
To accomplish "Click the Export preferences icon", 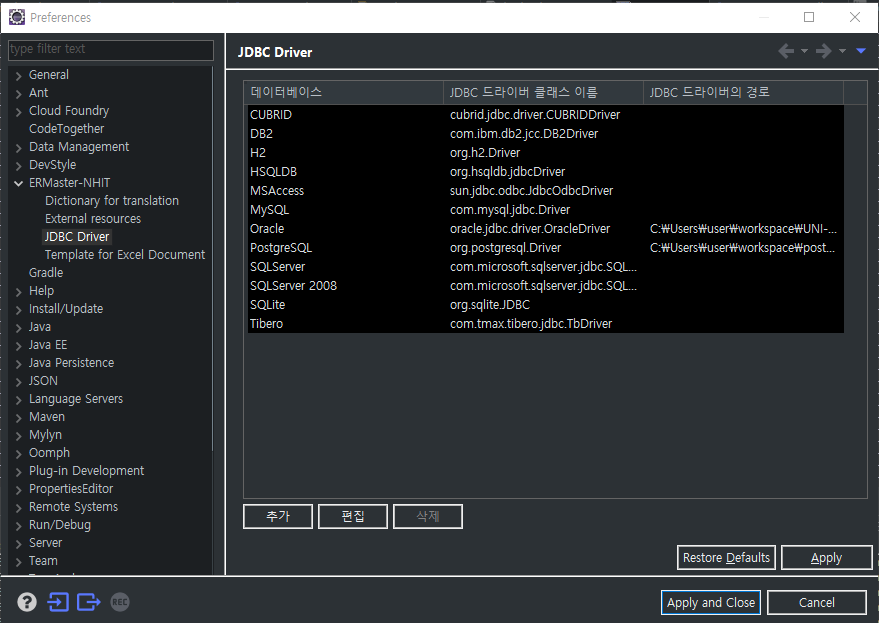I will (89, 602).
